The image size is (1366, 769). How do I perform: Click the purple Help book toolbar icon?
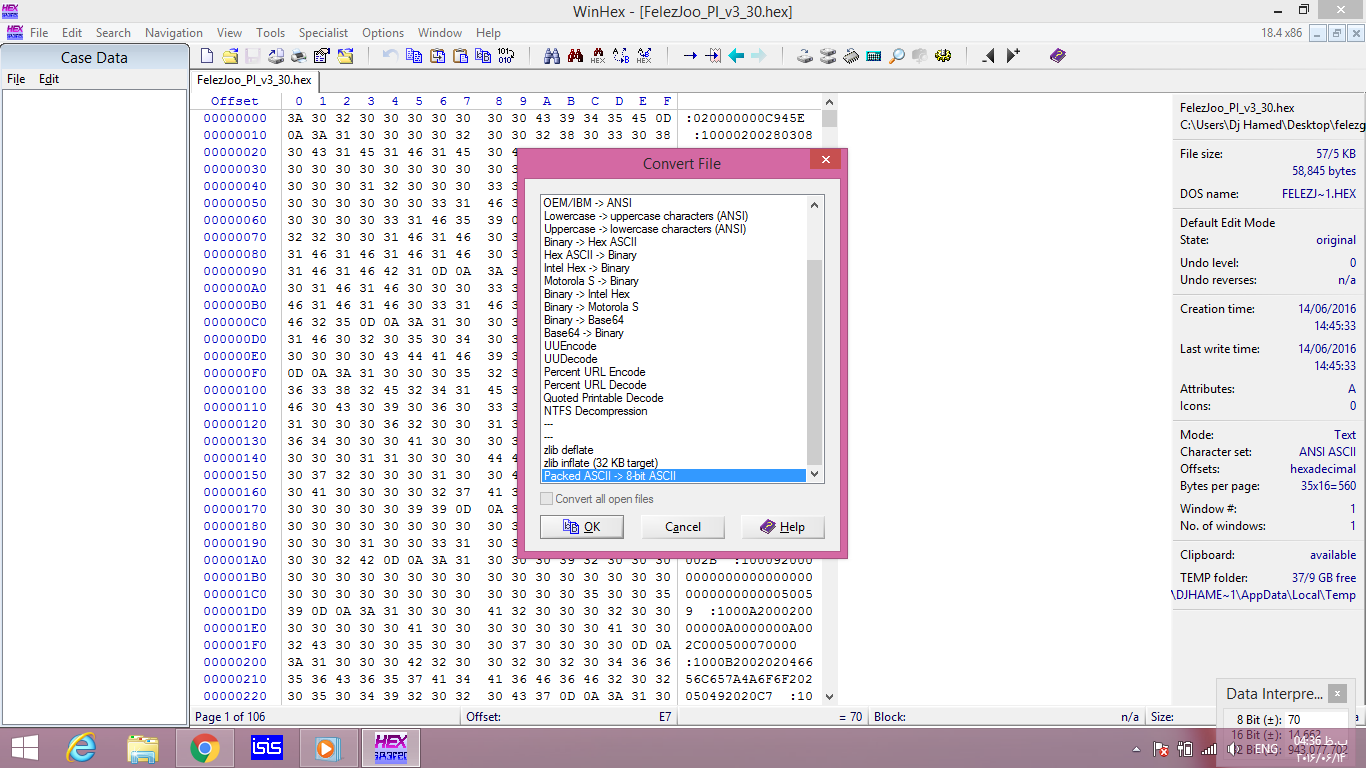pyautogui.click(x=1058, y=56)
